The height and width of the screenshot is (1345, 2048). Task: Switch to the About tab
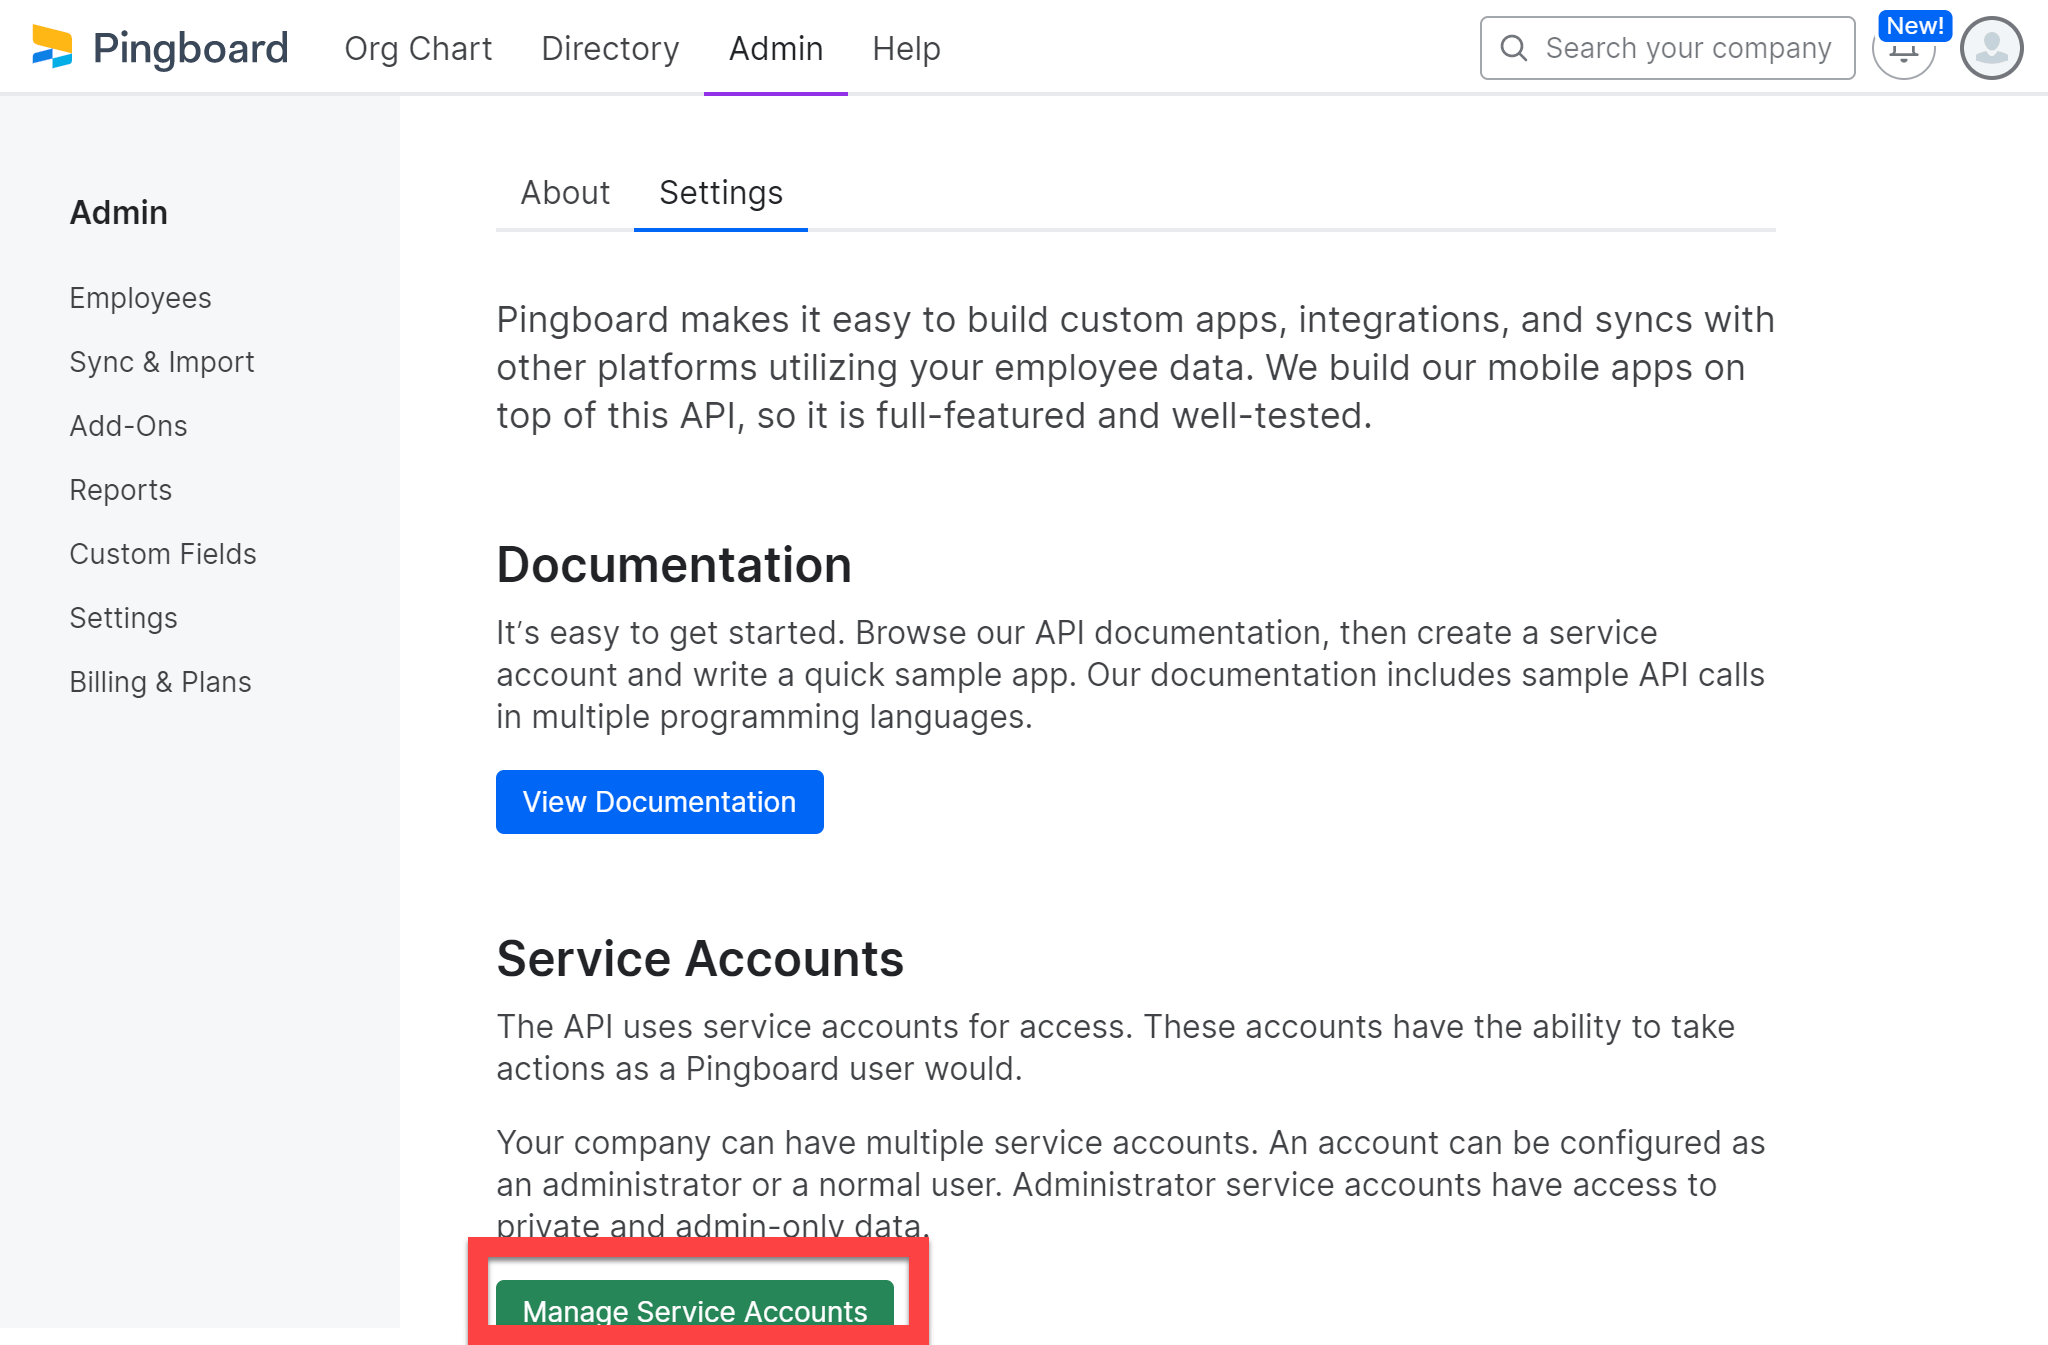pos(565,192)
